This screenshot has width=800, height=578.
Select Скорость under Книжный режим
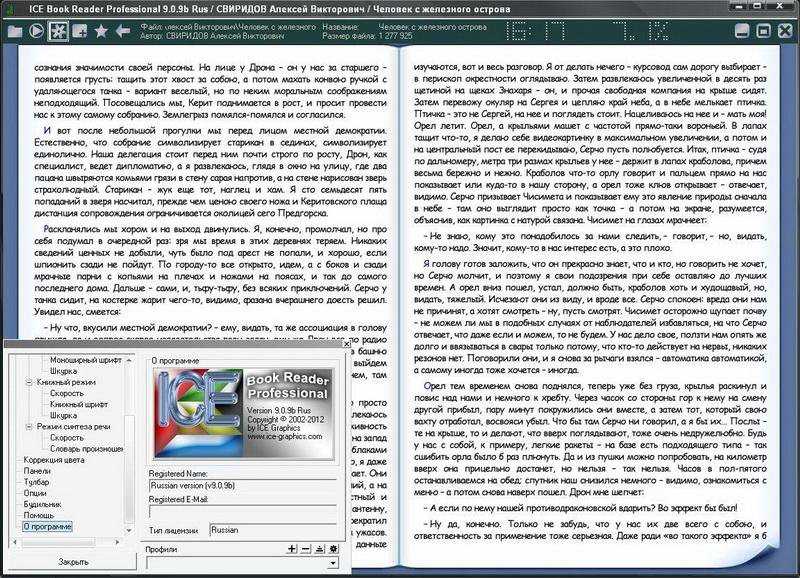66,393
